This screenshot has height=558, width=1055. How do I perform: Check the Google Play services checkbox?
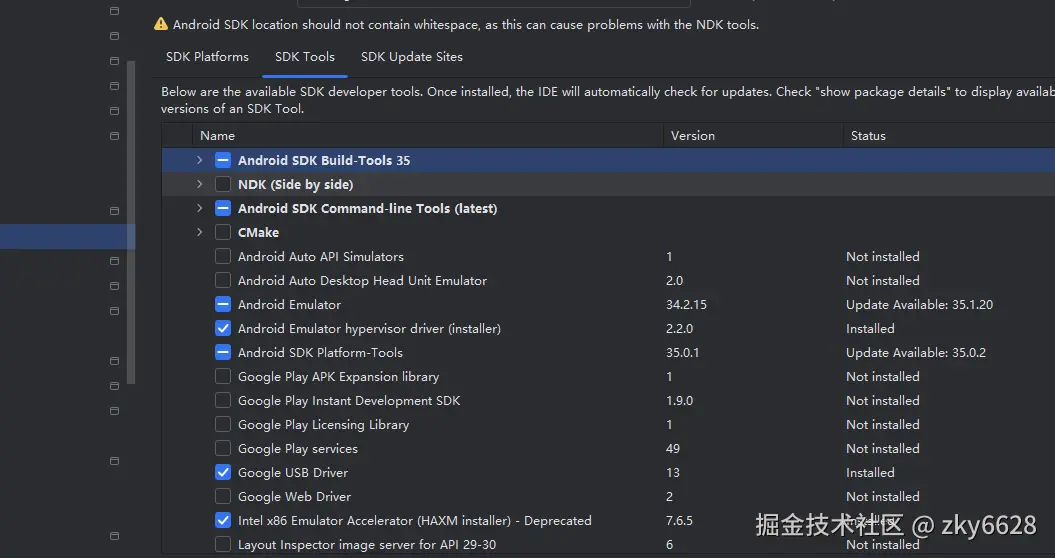point(223,448)
